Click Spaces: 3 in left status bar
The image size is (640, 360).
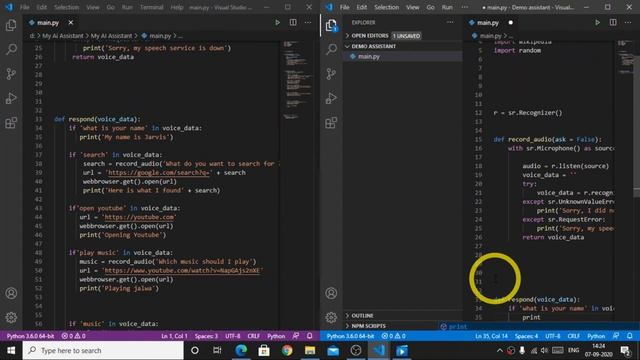click(x=206, y=336)
